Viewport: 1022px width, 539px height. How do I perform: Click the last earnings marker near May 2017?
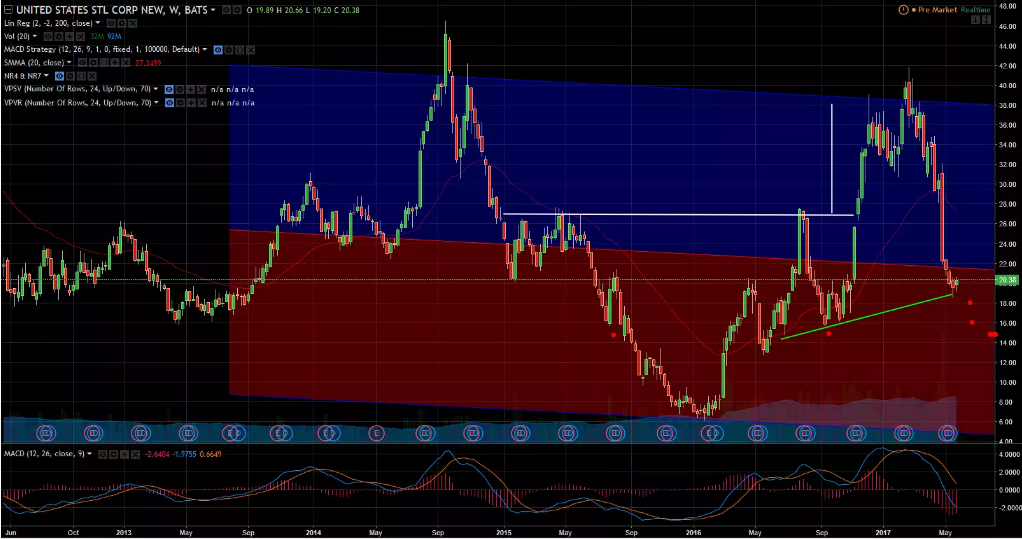click(x=947, y=432)
